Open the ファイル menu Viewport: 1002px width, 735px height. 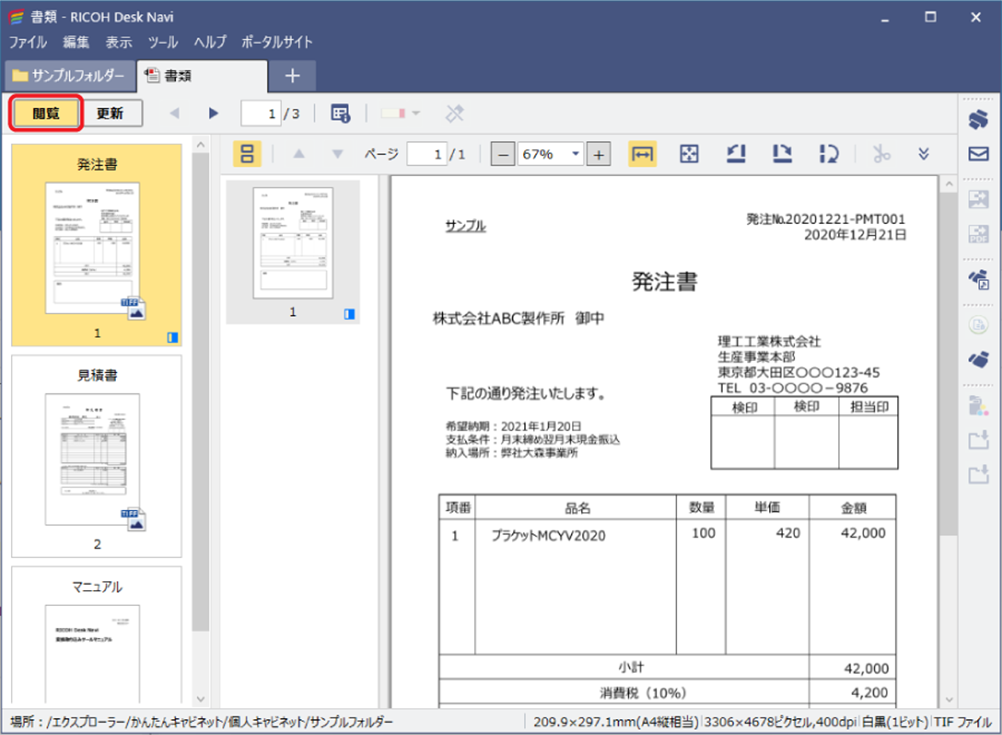27,42
